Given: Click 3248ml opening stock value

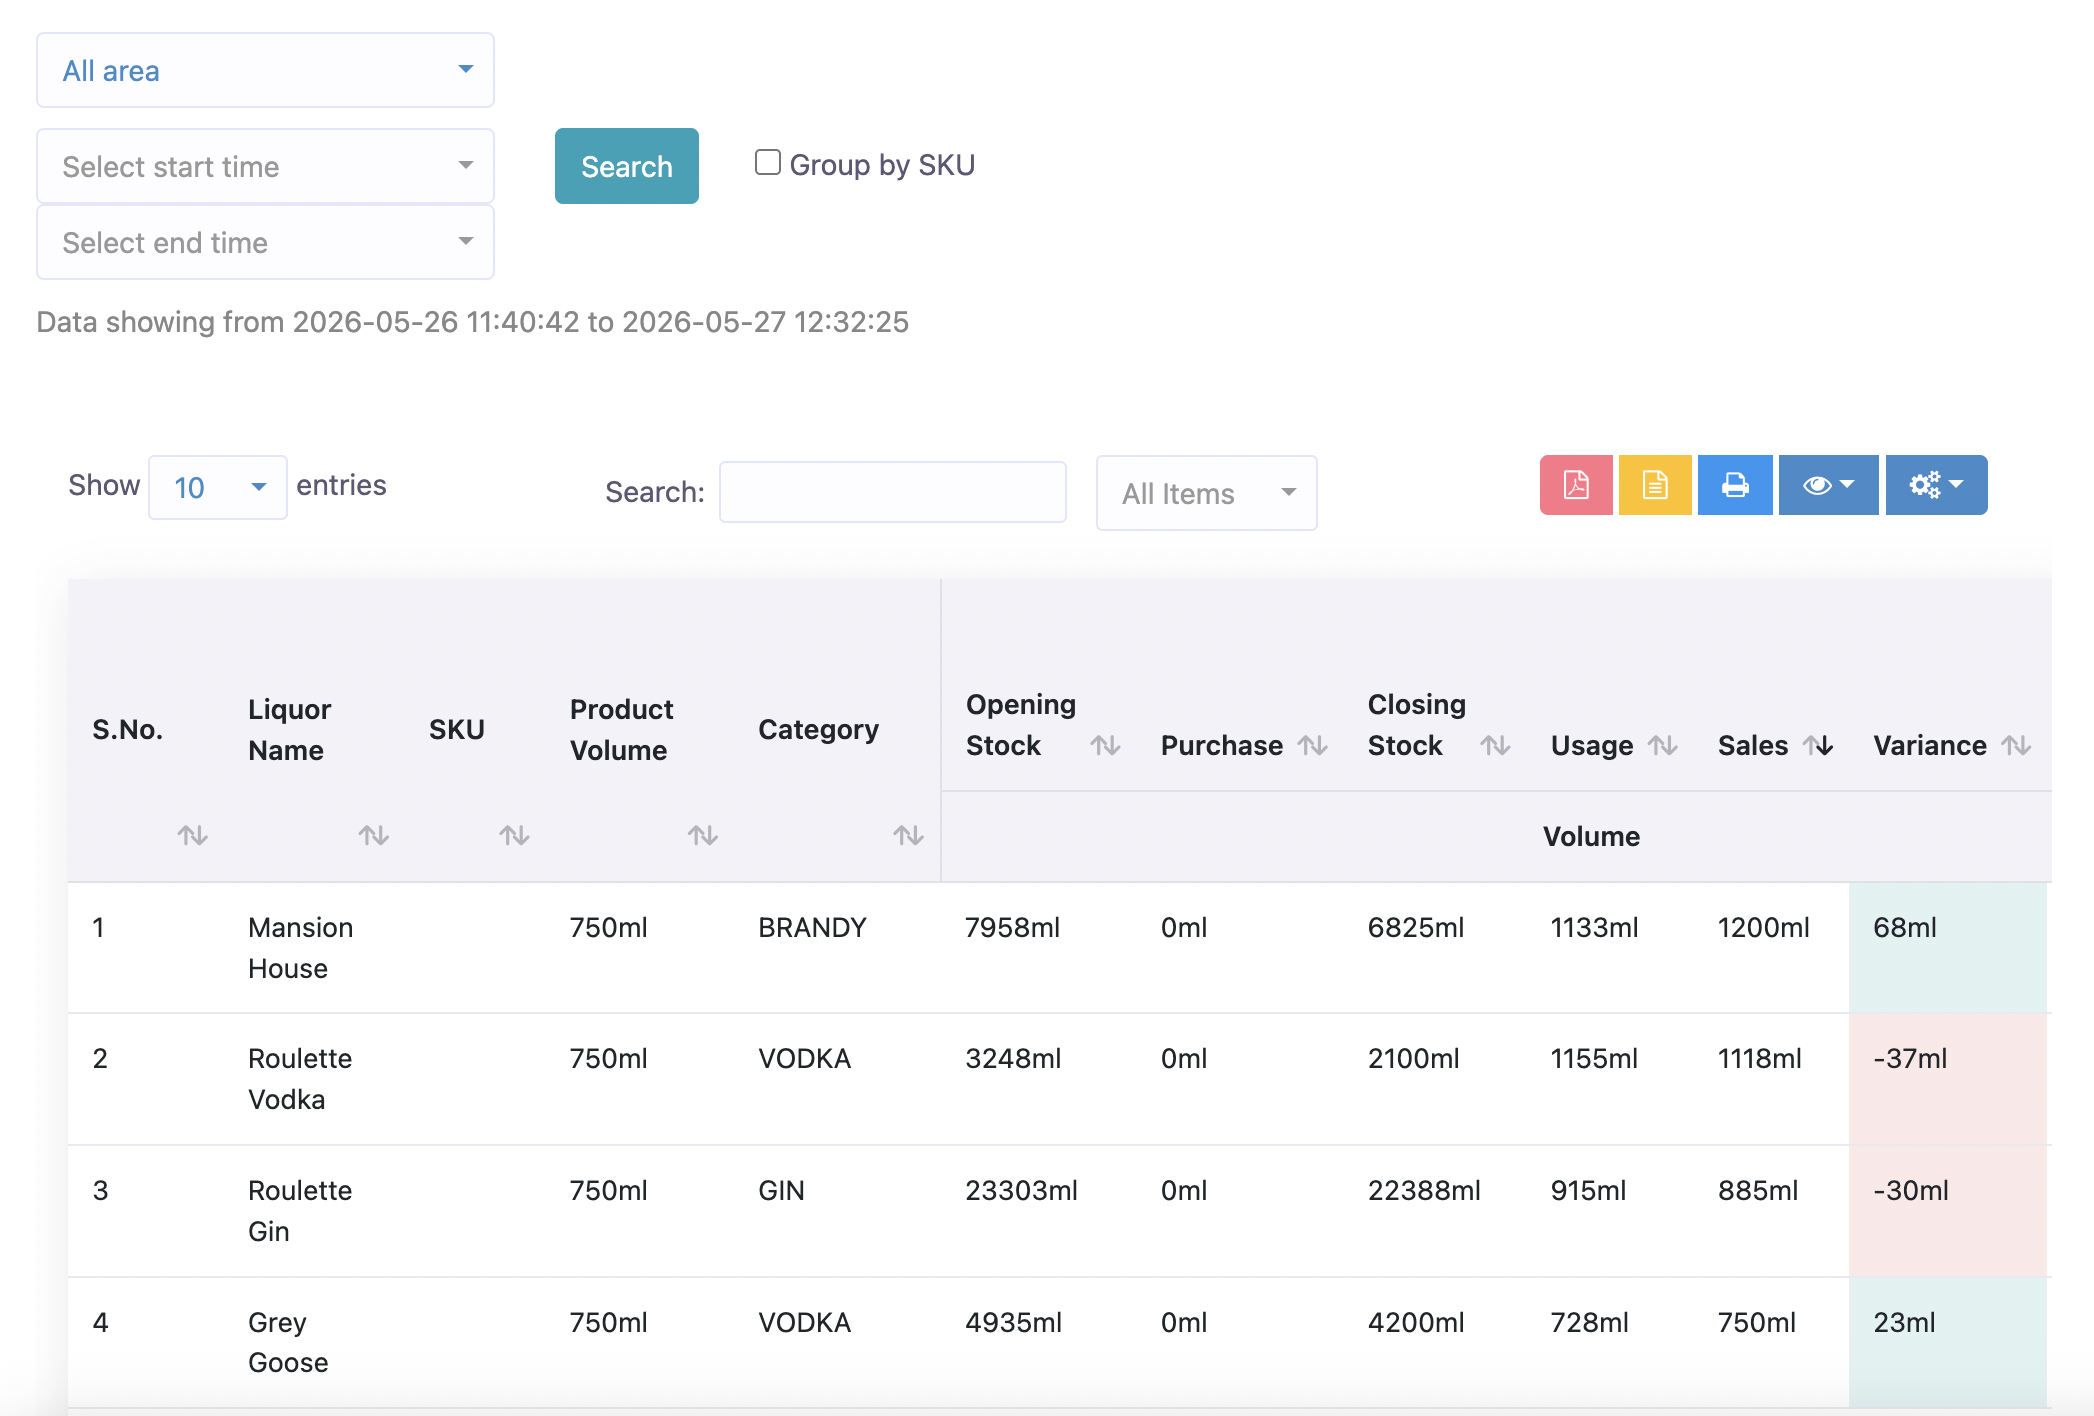Looking at the screenshot, I should [1013, 1059].
